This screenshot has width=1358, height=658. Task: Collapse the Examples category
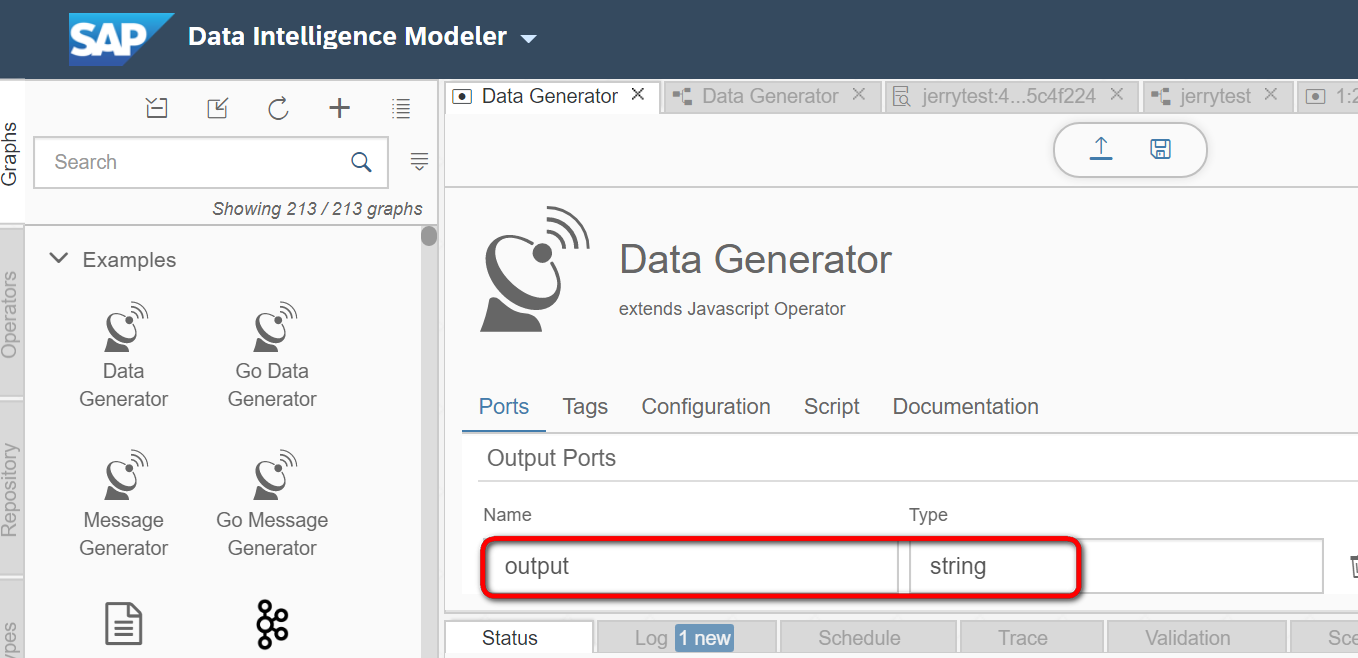[60, 259]
